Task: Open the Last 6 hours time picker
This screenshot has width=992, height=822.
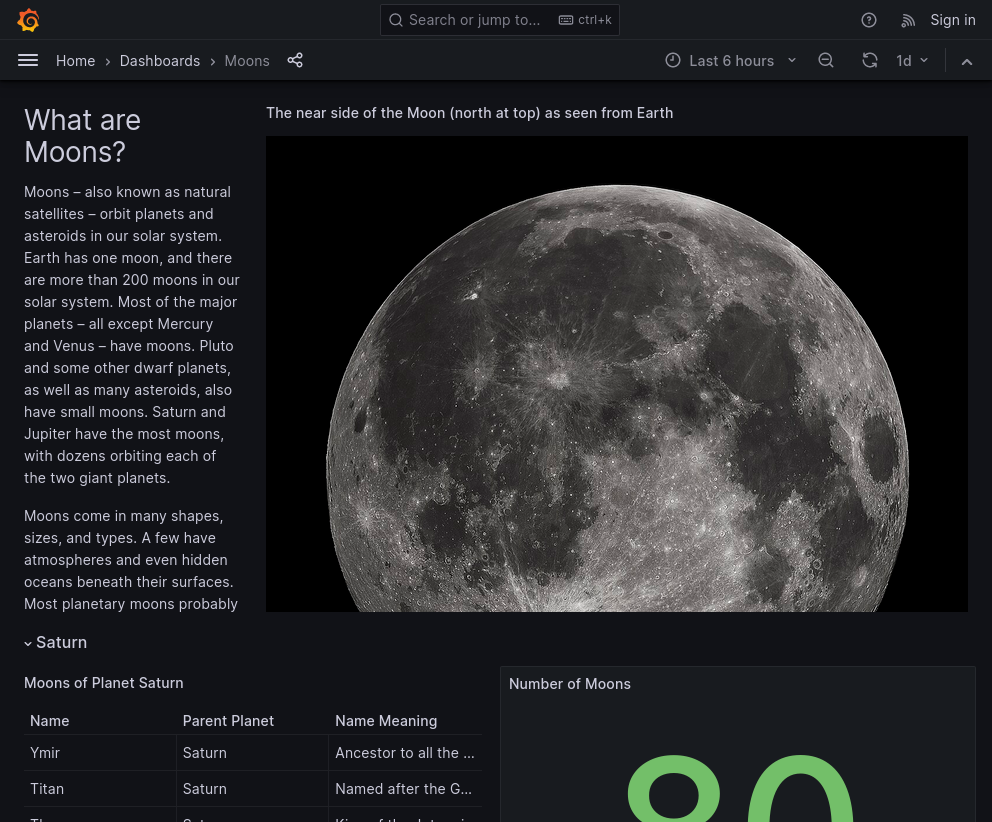Action: [x=731, y=61]
